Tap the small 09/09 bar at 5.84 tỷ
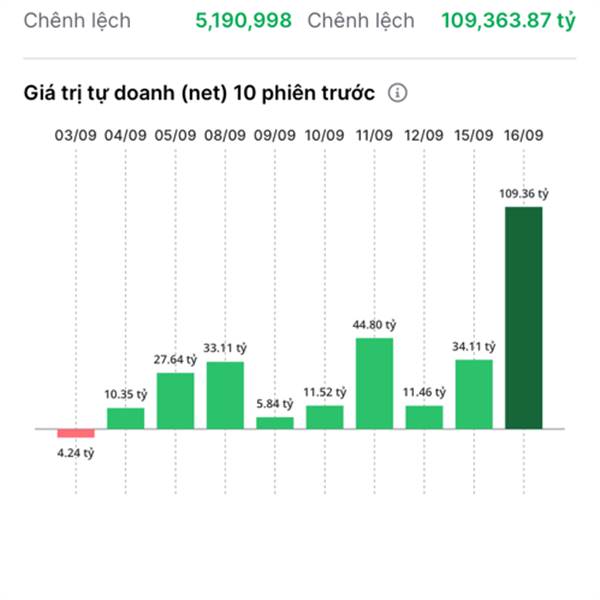The height and width of the screenshot is (600, 600). click(275, 423)
